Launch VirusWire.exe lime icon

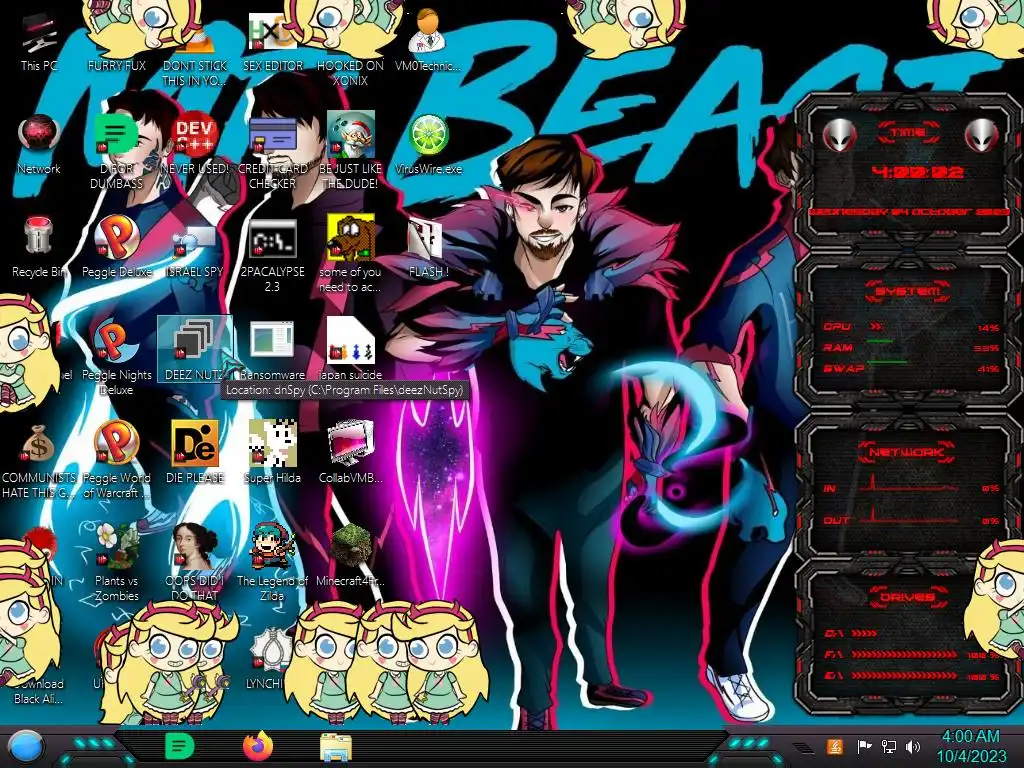coord(428,145)
